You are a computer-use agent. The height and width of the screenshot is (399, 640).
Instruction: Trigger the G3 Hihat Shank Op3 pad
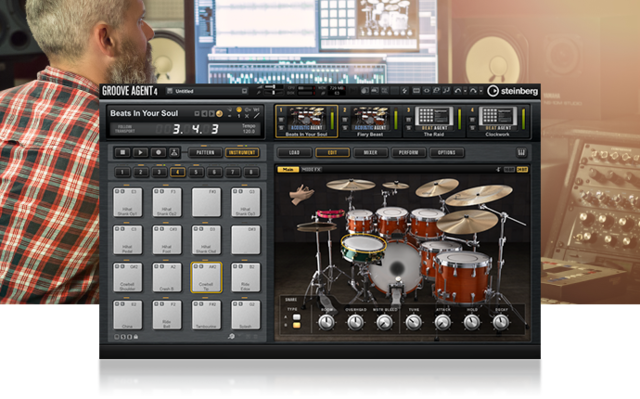pos(246,202)
